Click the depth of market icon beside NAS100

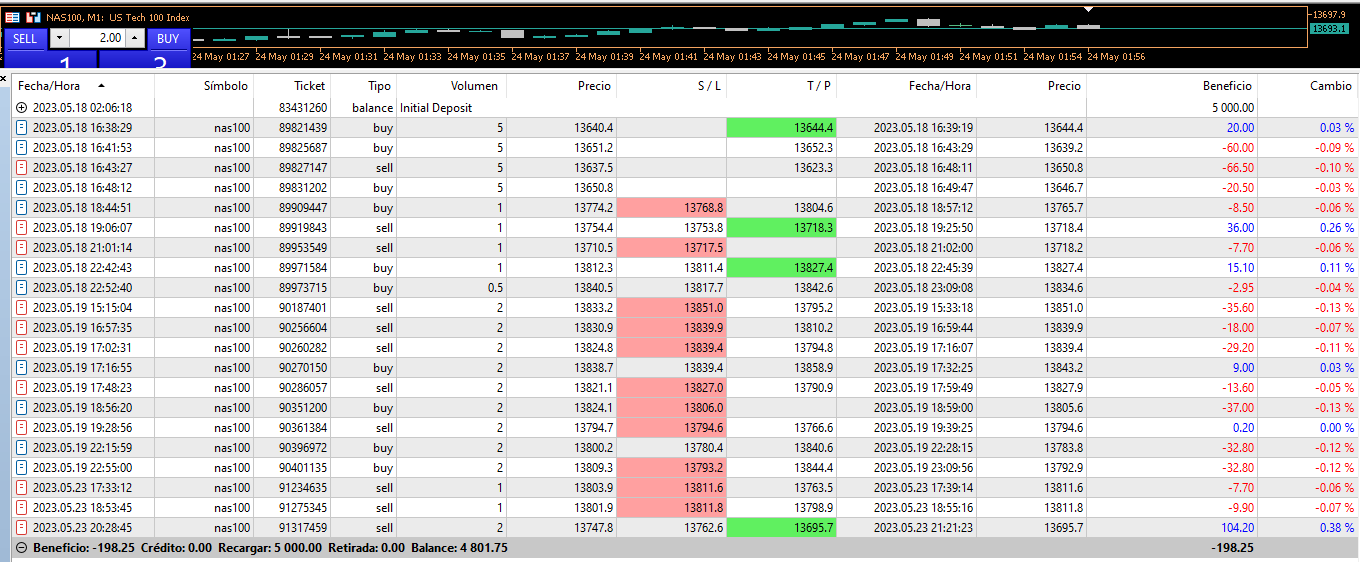pos(34,17)
